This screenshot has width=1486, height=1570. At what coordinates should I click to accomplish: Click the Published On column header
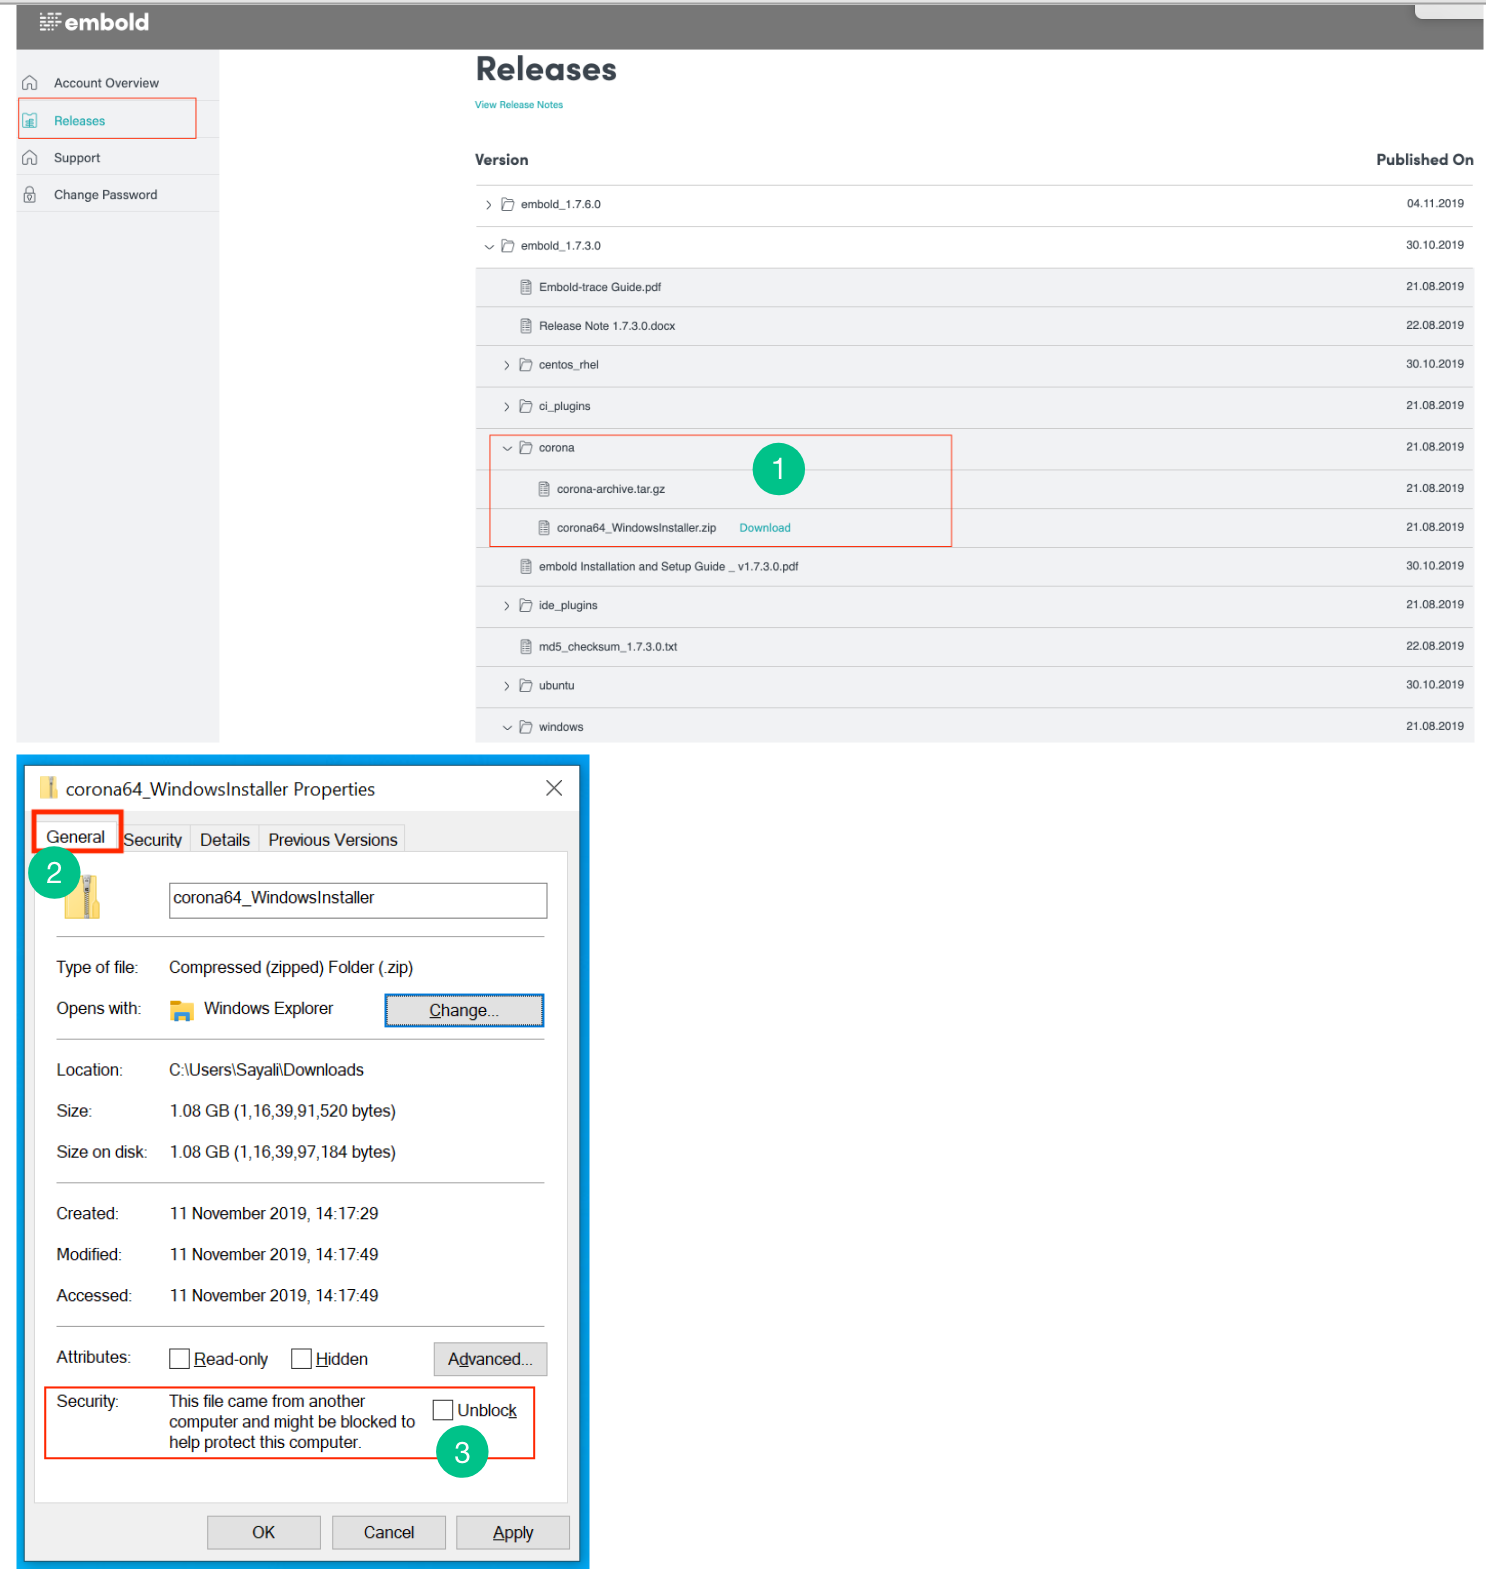click(1425, 160)
